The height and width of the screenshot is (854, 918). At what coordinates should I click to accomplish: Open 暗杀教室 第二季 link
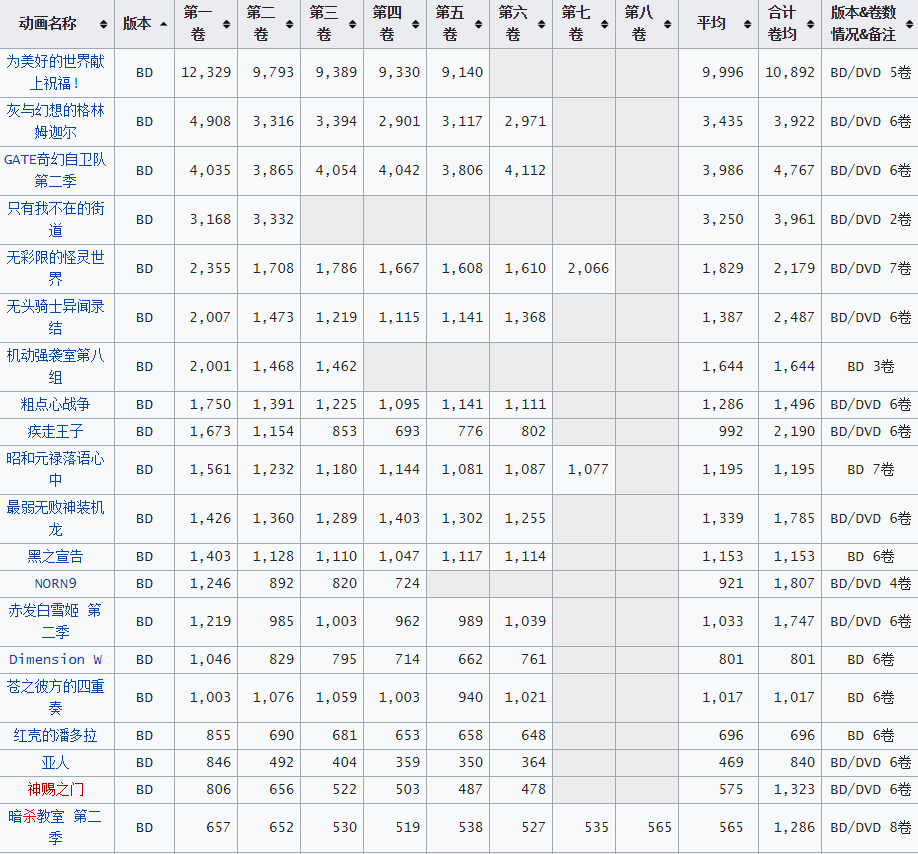coord(56,828)
